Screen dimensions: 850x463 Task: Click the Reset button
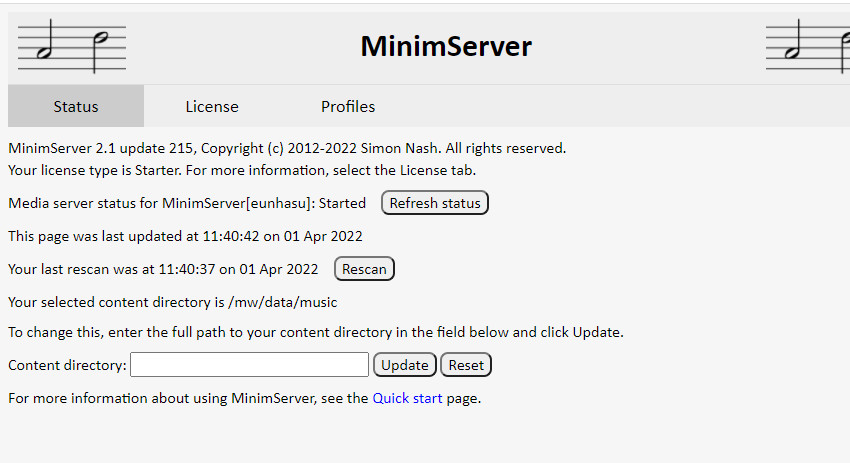point(466,365)
